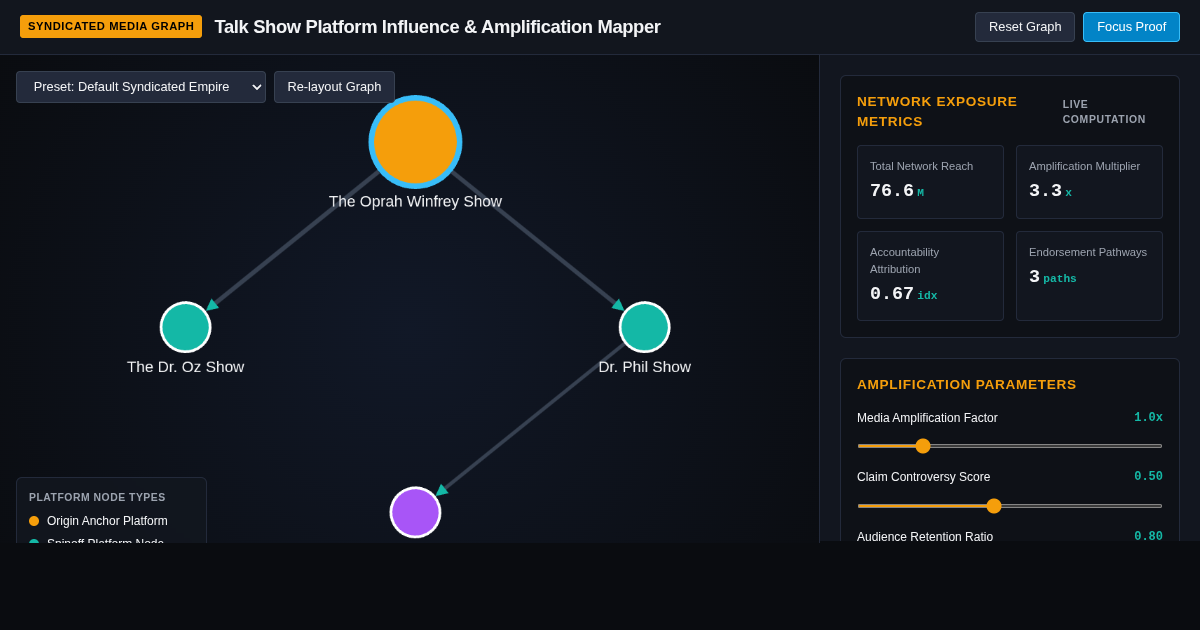
Task: Click the Re-layout Graph button
Action: 334,87
